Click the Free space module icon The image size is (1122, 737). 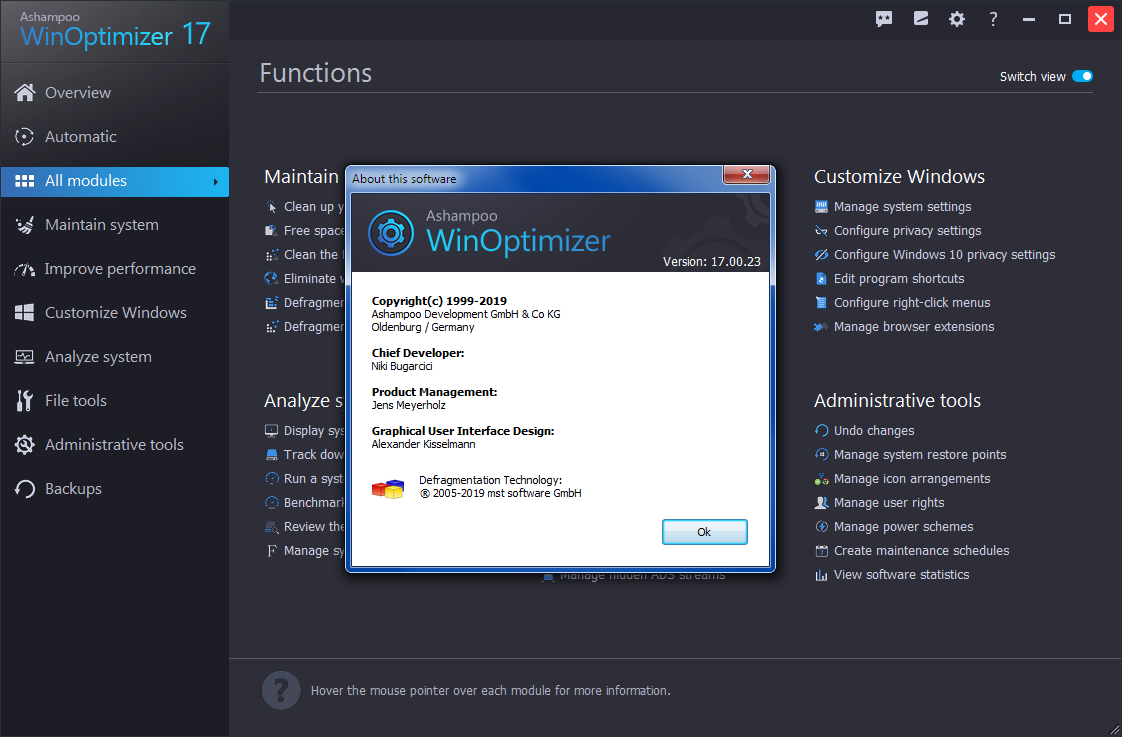click(271, 230)
